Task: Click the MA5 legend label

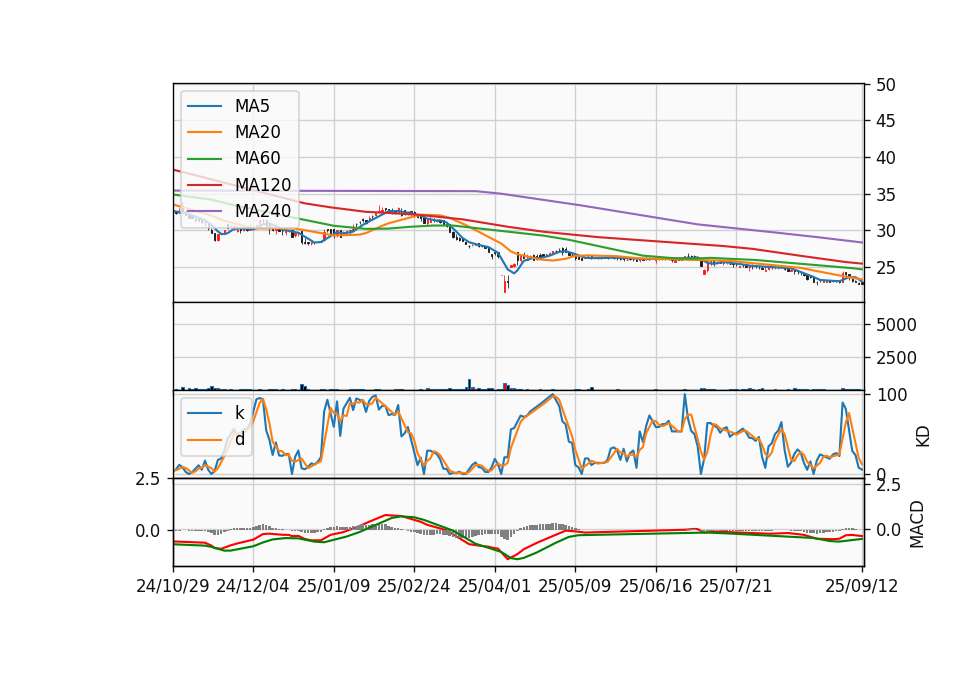Action: [x=252, y=106]
